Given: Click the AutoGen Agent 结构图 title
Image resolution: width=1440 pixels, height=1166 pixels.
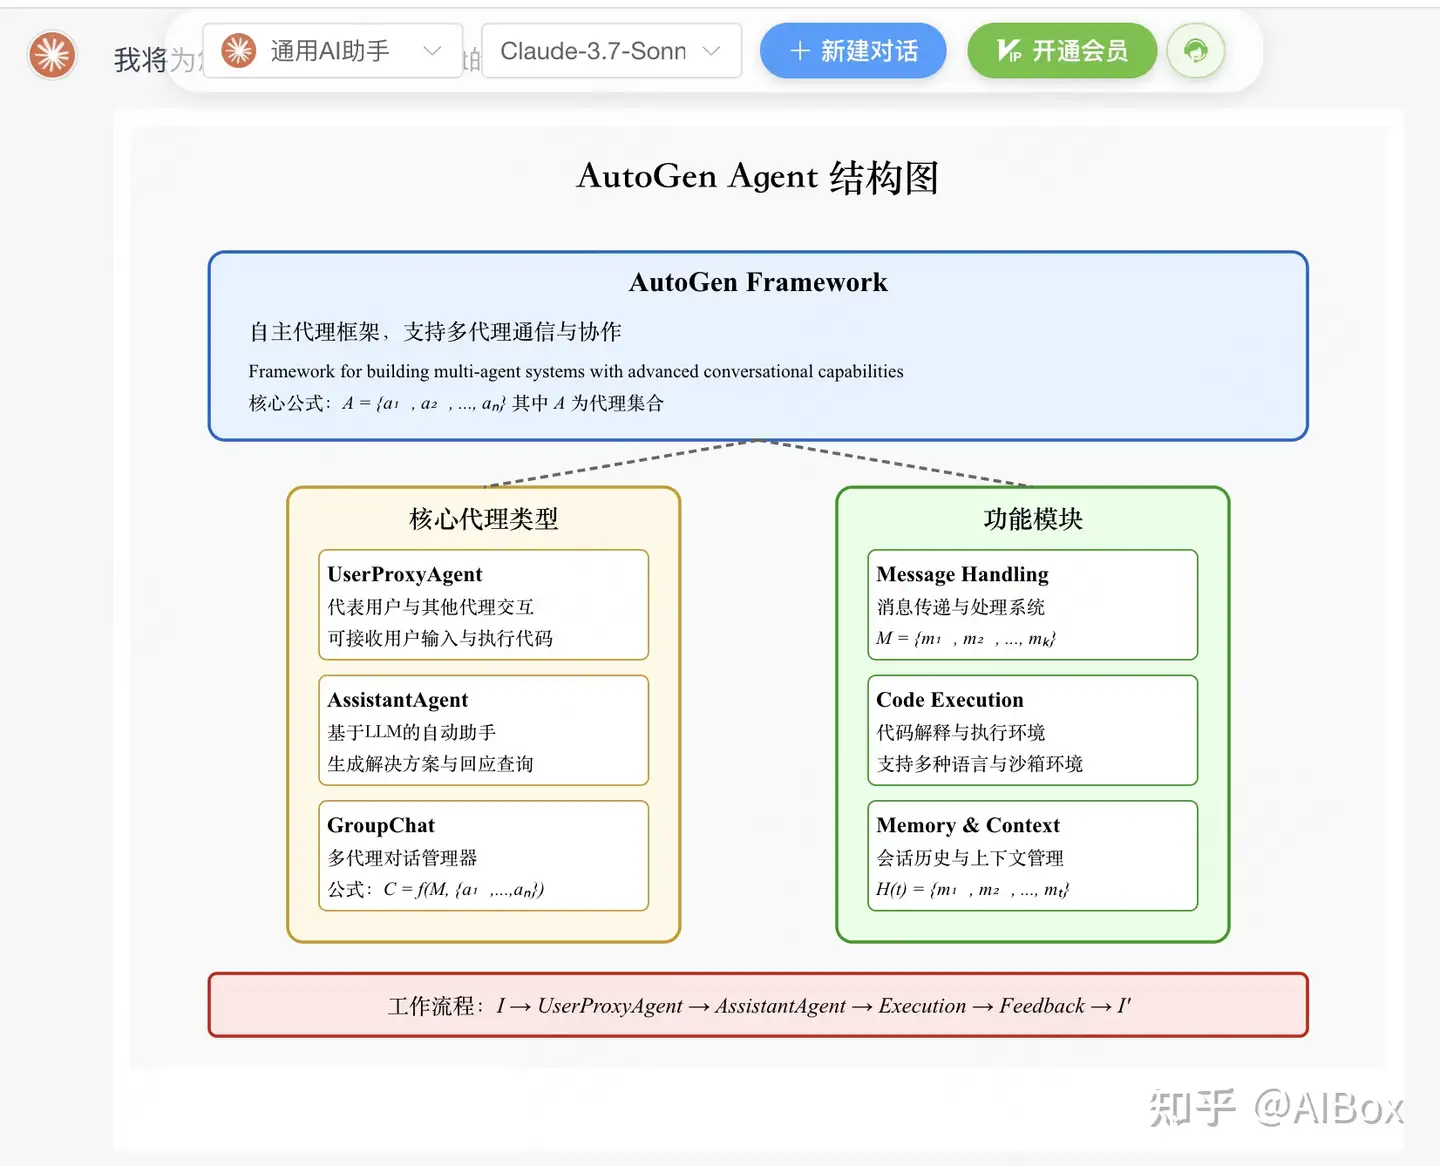Looking at the screenshot, I should (758, 177).
